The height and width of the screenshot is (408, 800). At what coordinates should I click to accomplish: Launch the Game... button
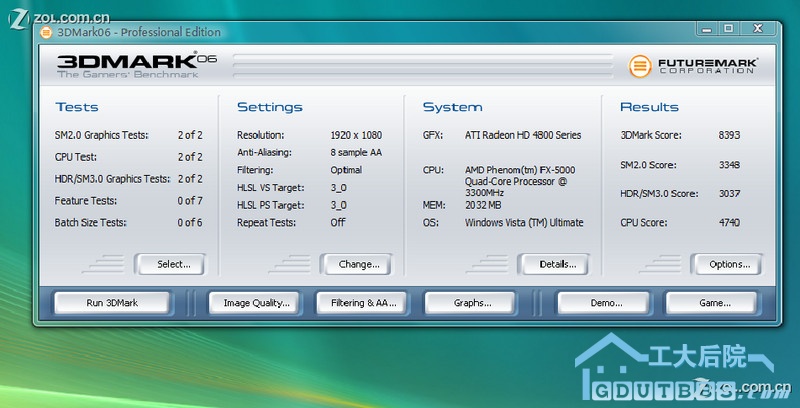click(x=711, y=303)
